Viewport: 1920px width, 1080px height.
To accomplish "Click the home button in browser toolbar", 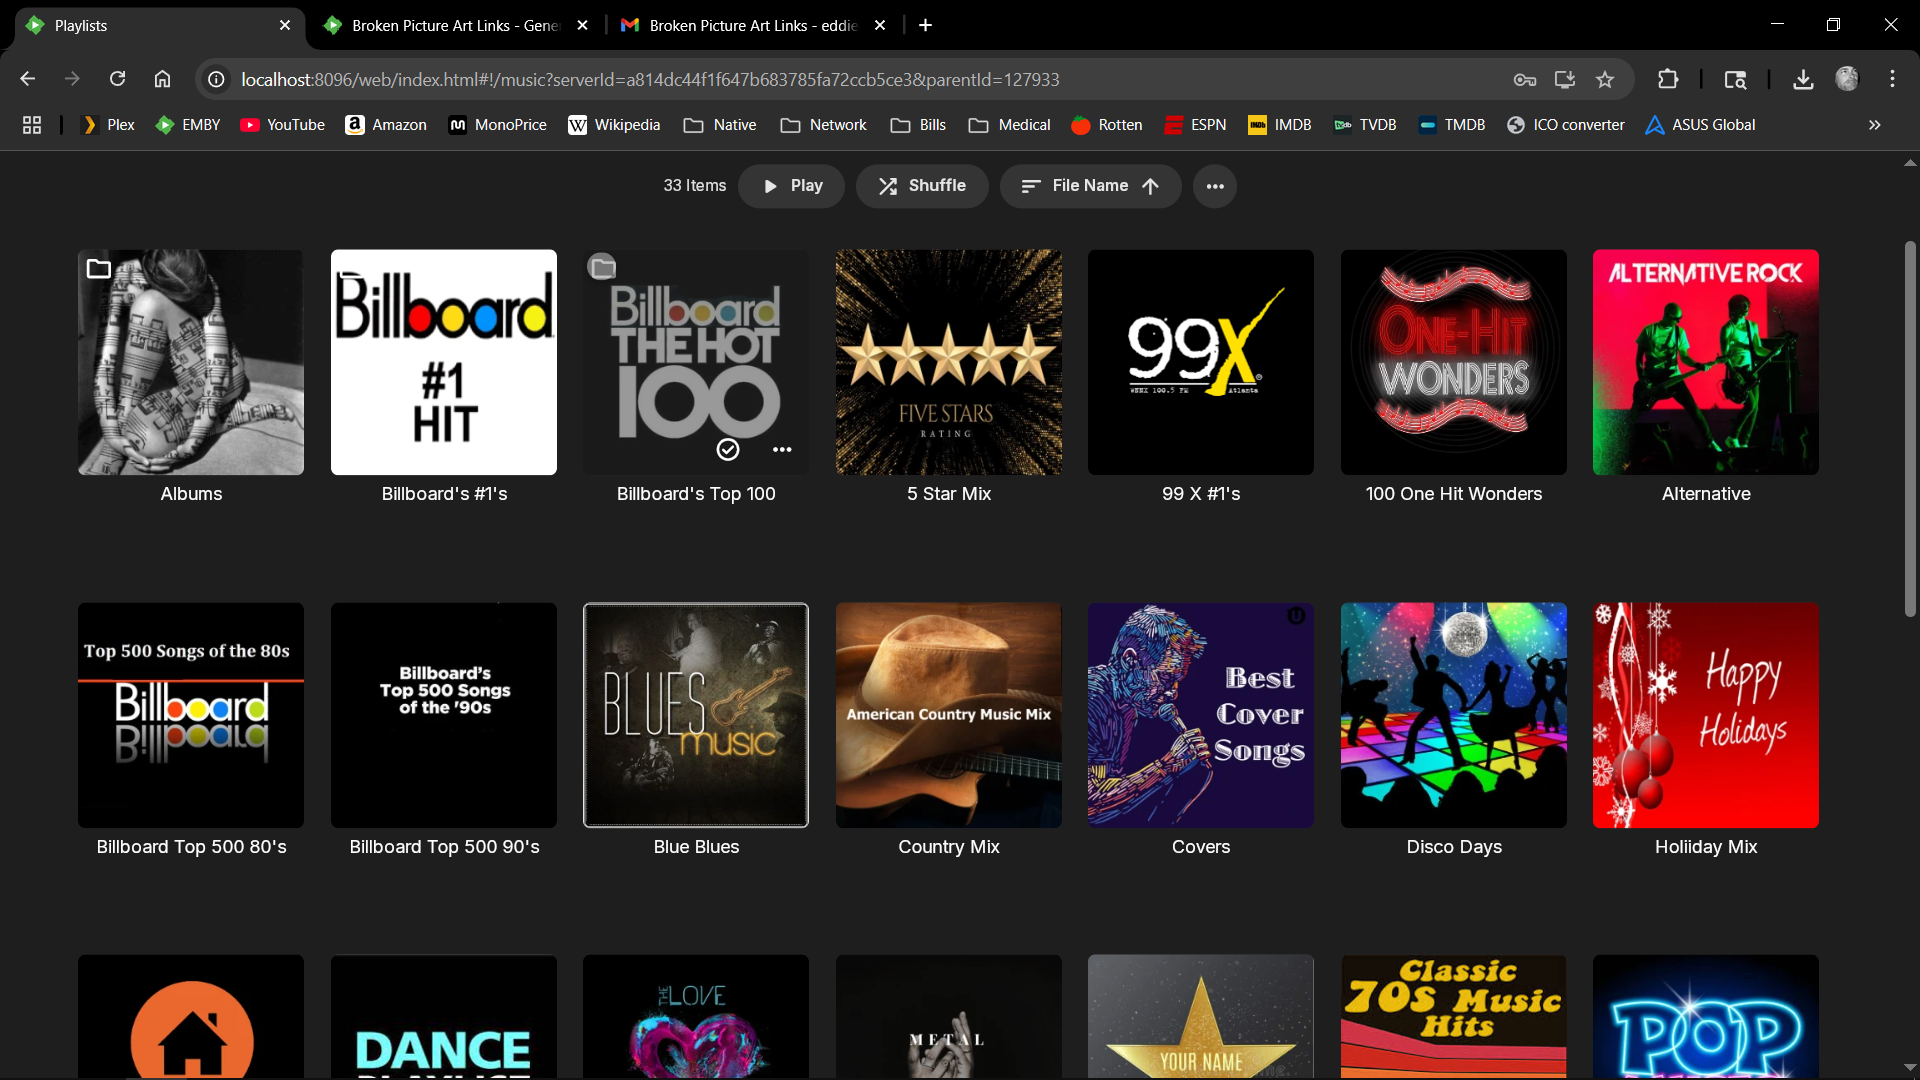I will pos(162,79).
